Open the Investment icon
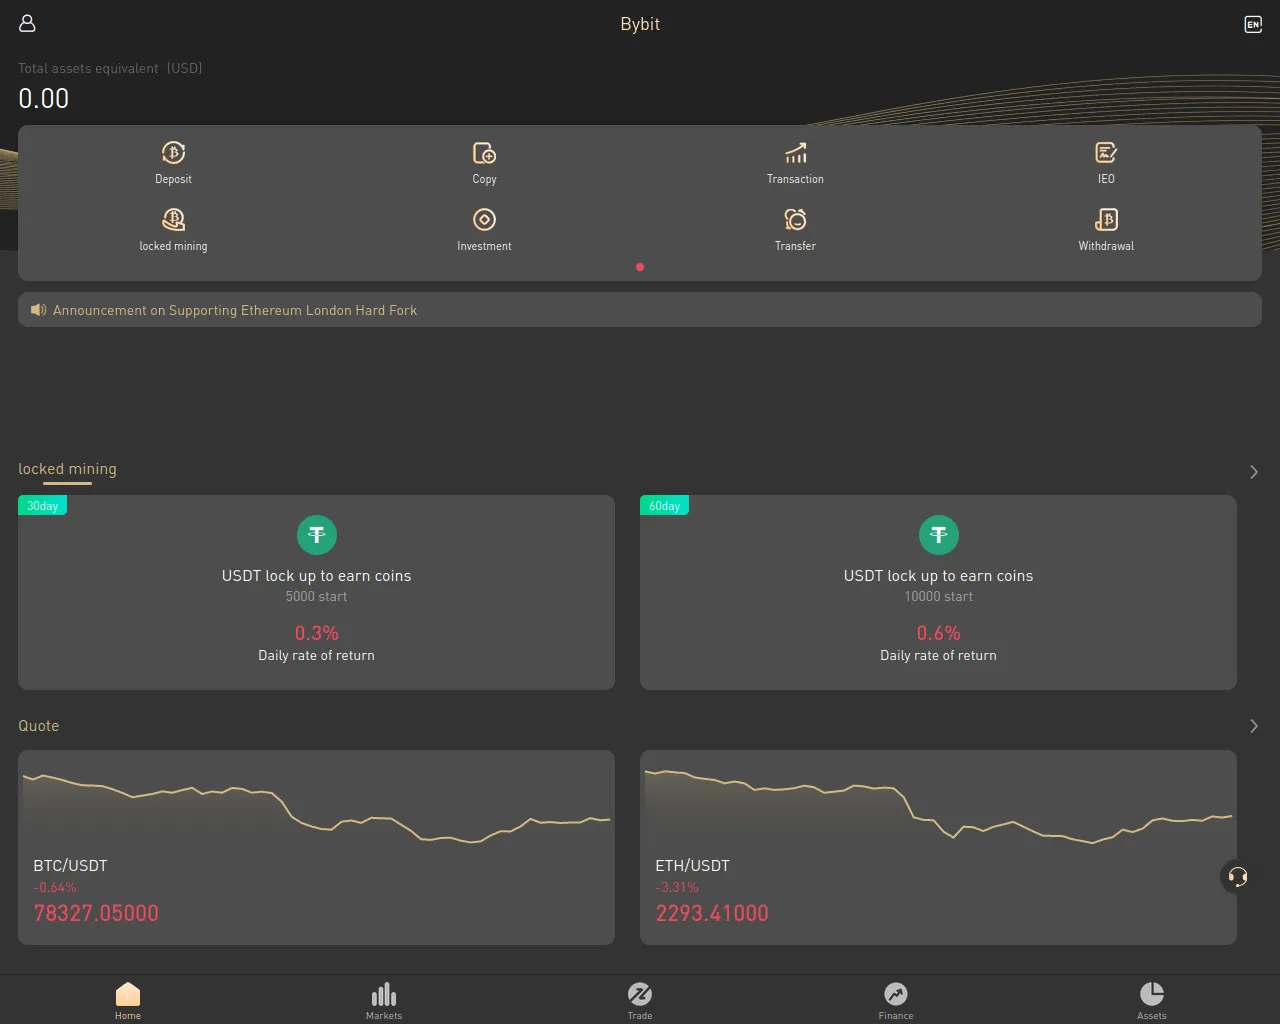 [484, 221]
